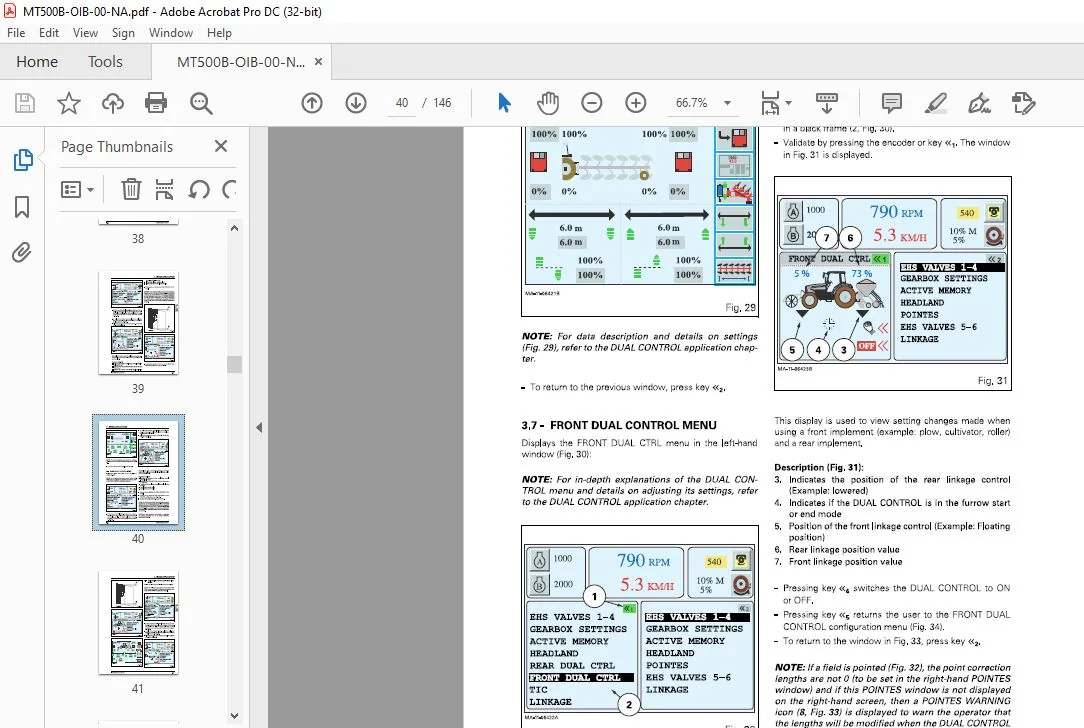Click the 'Fig. 29' caption
The width and height of the screenshot is (1084, 728).
740,308
